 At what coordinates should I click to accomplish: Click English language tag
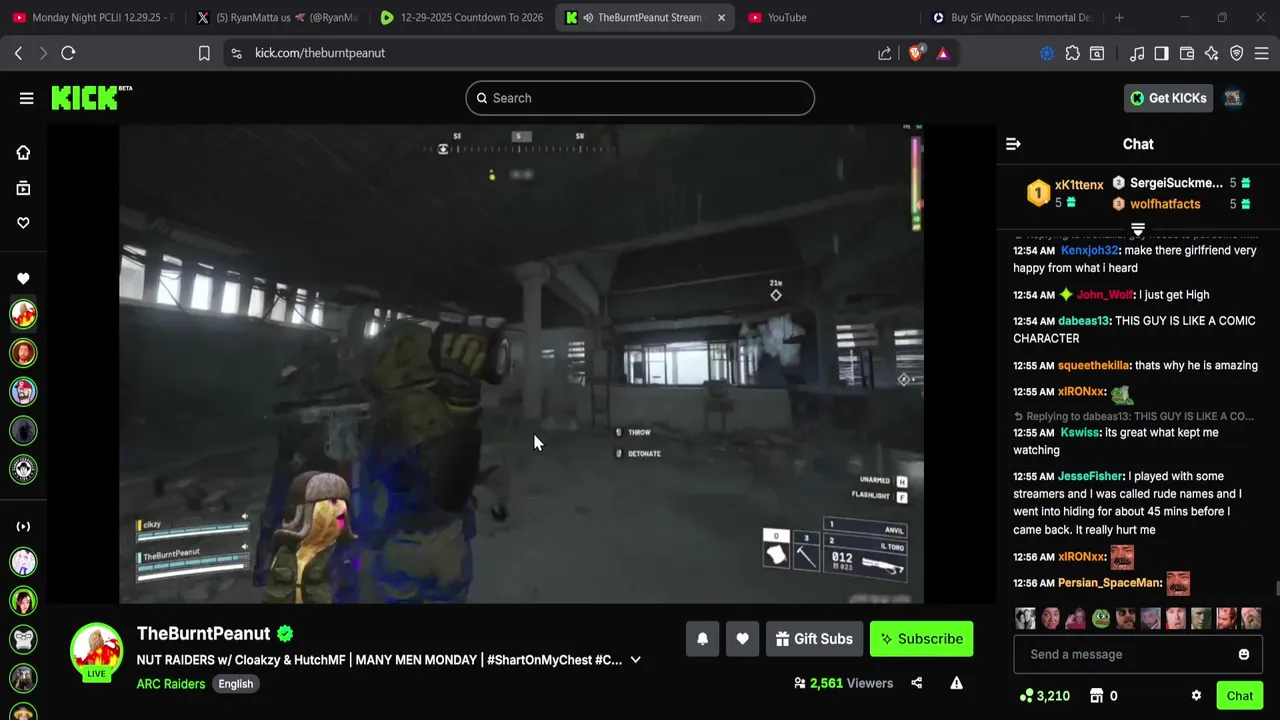pyautogui.click(x=236, y=684)
